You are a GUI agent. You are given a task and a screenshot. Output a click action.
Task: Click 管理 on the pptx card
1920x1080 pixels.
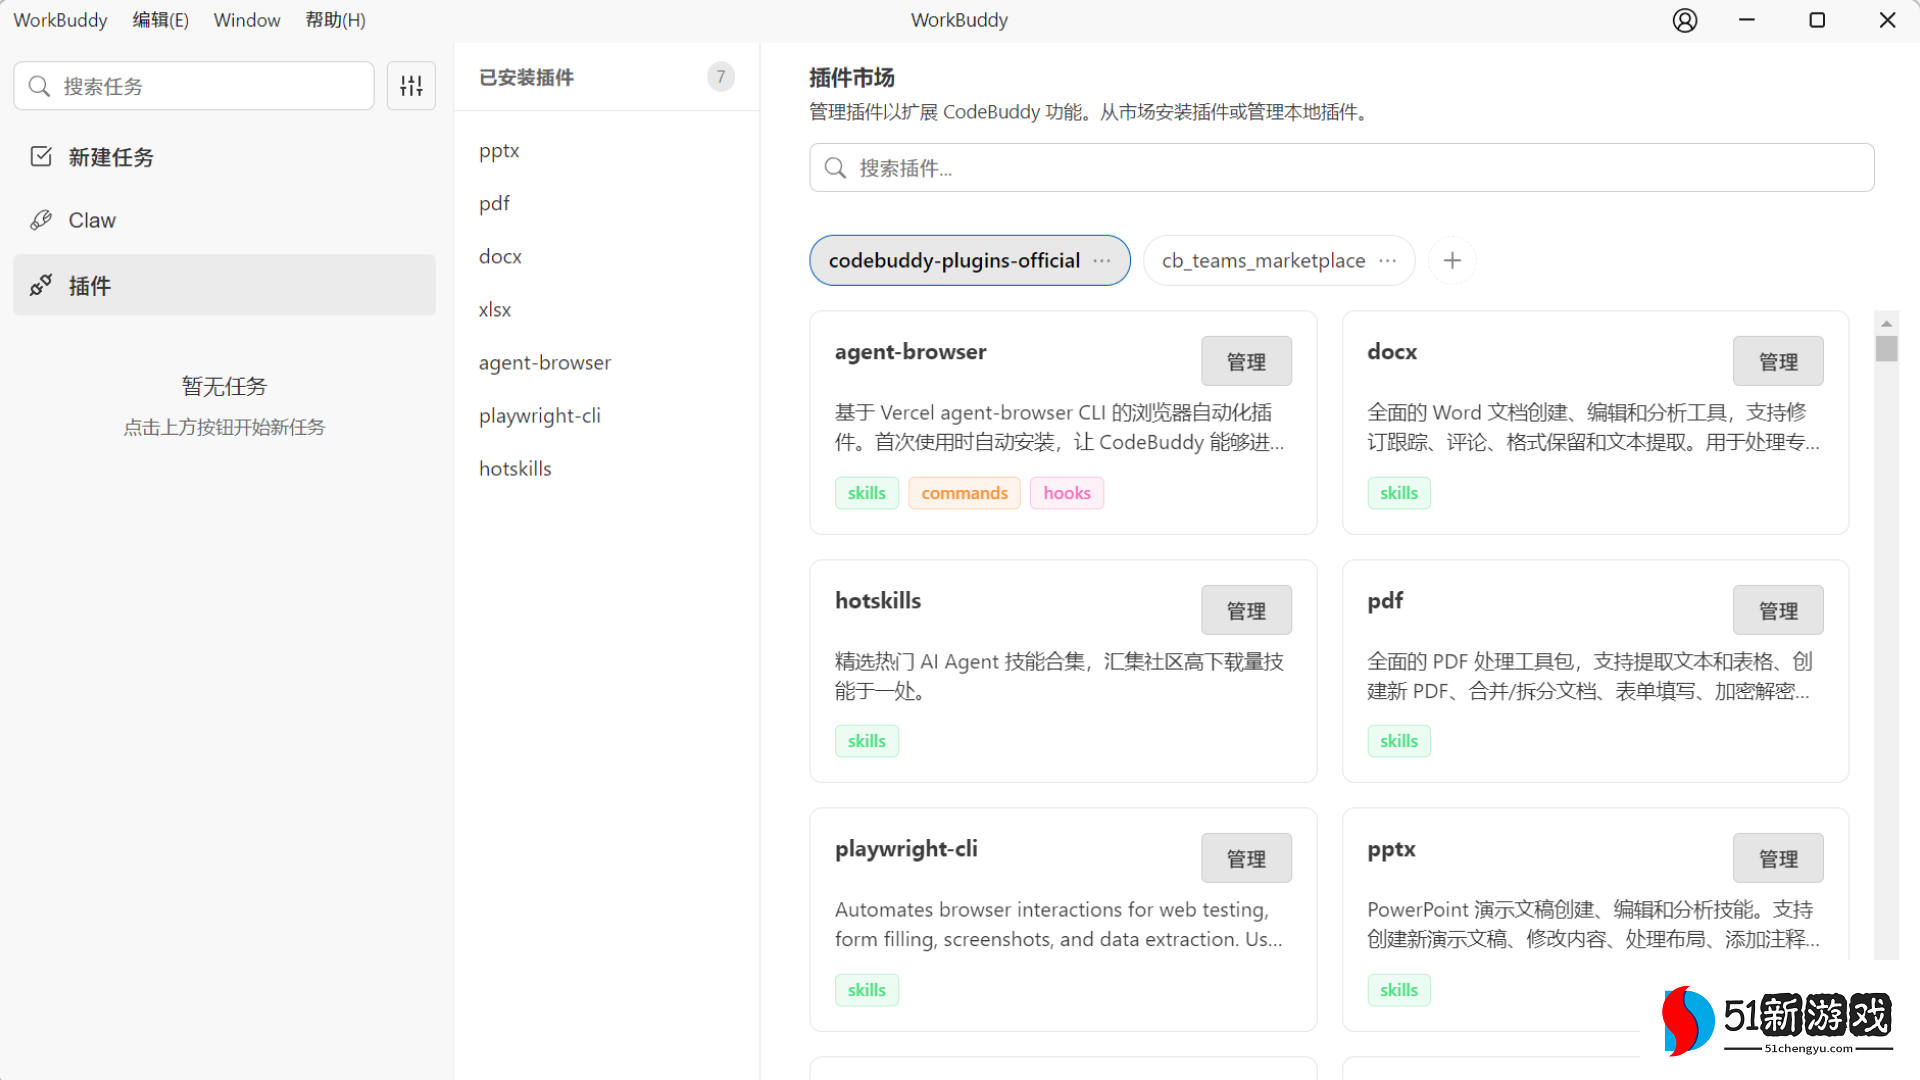(1777, 859)
